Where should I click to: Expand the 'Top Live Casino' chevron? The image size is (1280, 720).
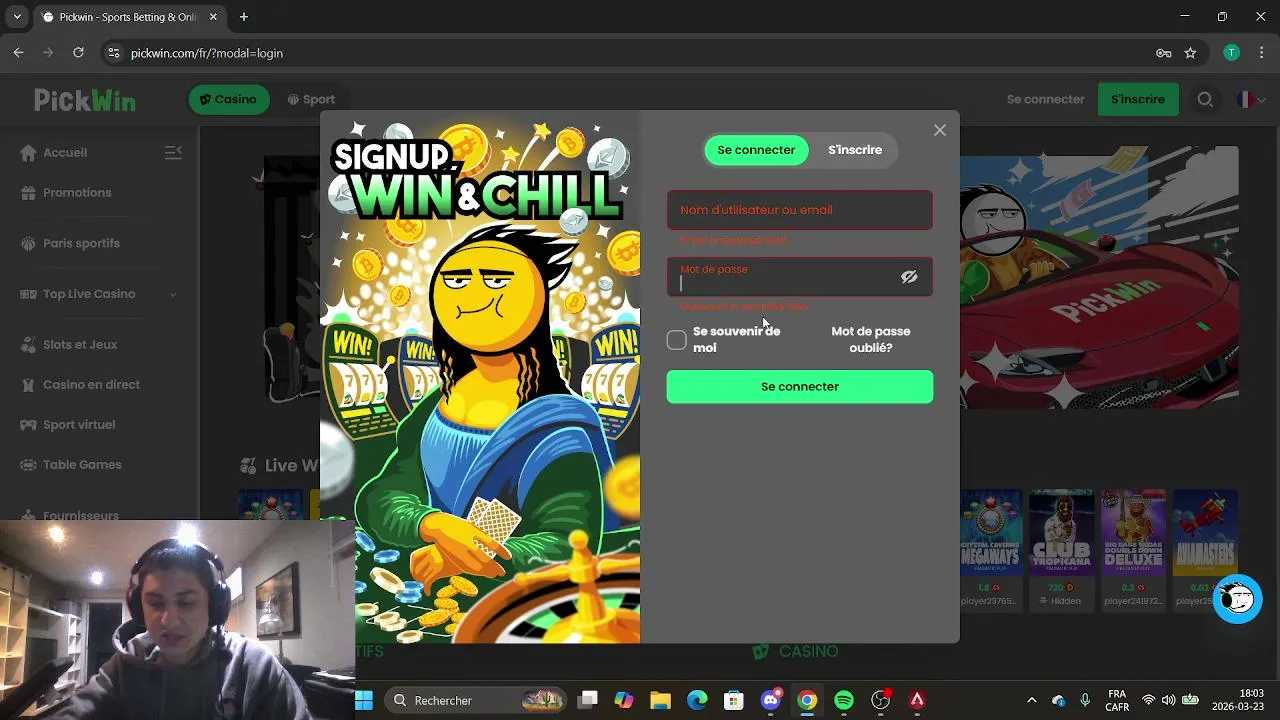[x=173, y=294]
